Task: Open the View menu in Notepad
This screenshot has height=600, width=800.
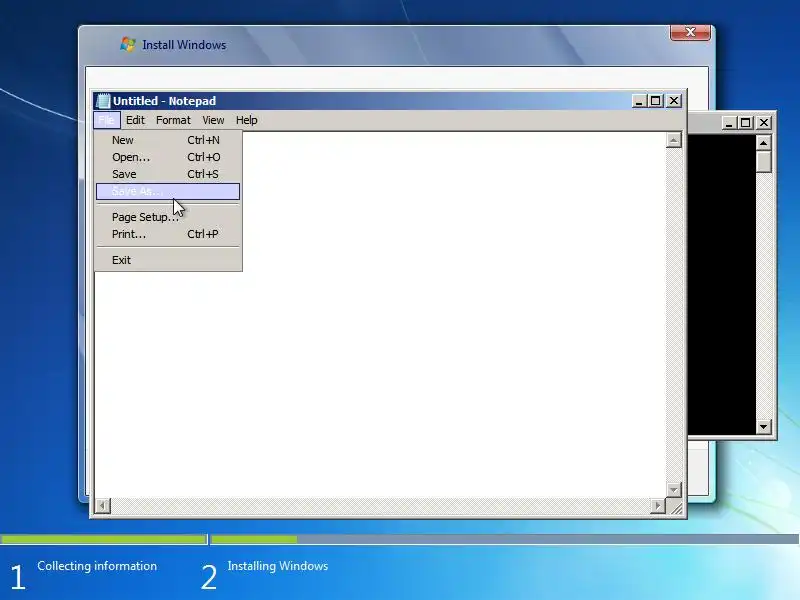Action: click(x=213, y=120)
